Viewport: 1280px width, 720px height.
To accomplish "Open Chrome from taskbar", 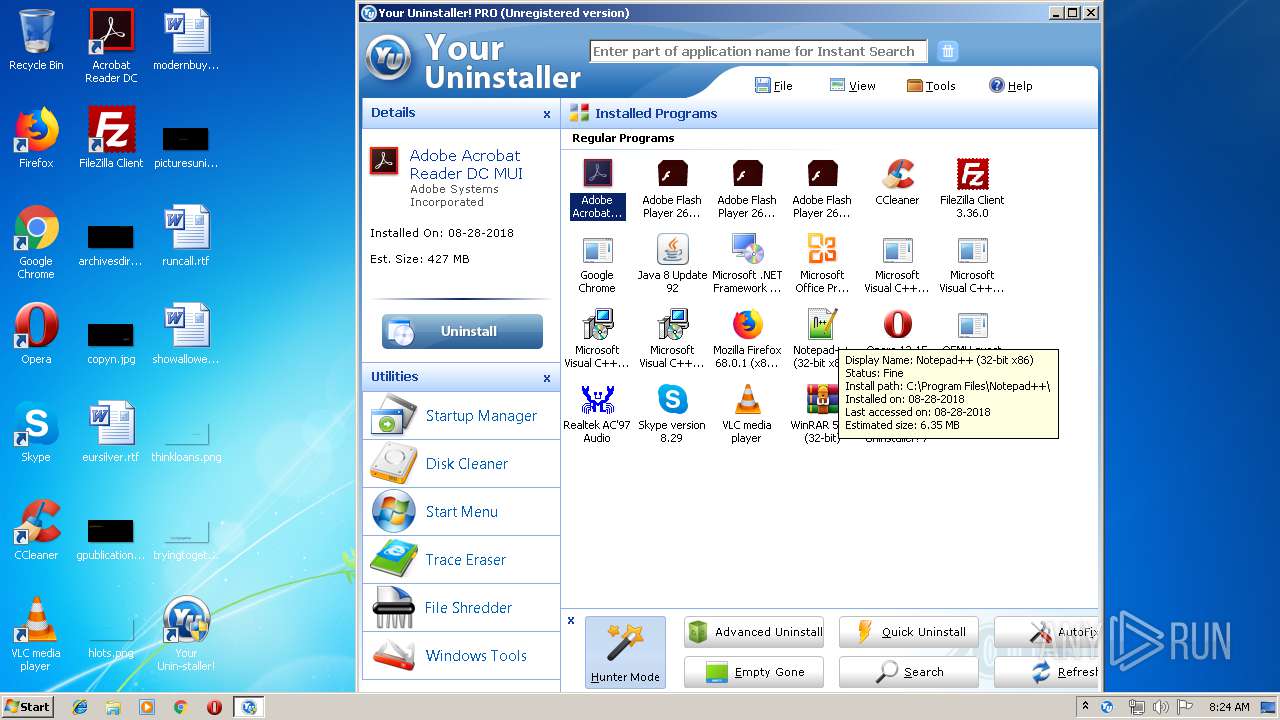I will [x=180, y=707].
